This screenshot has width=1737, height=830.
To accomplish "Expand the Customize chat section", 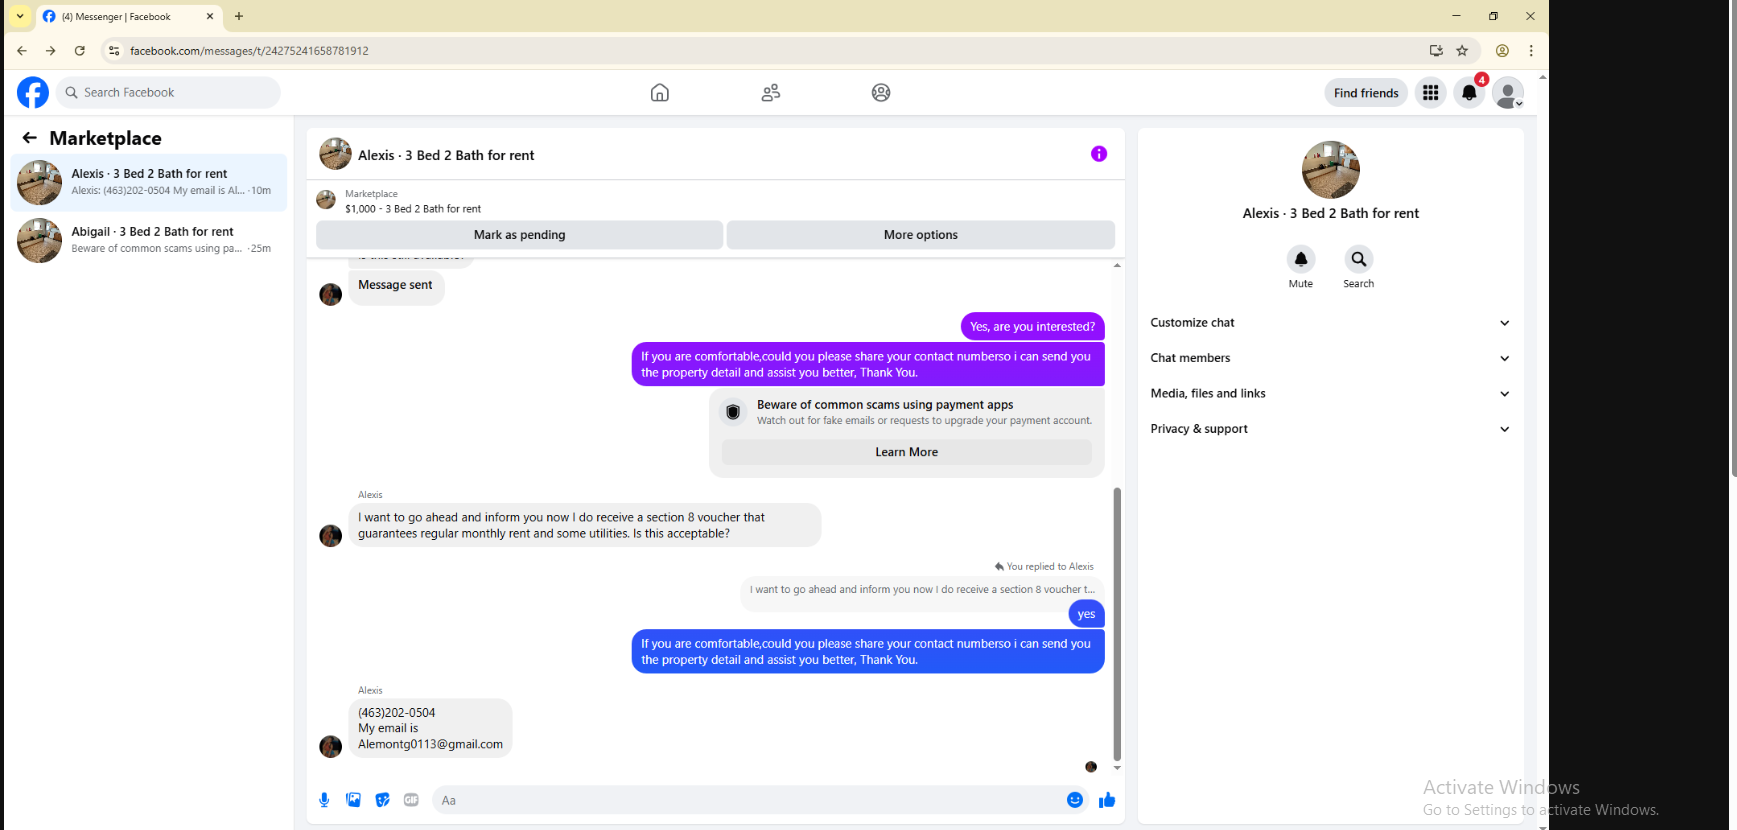I will (1330, 323).
